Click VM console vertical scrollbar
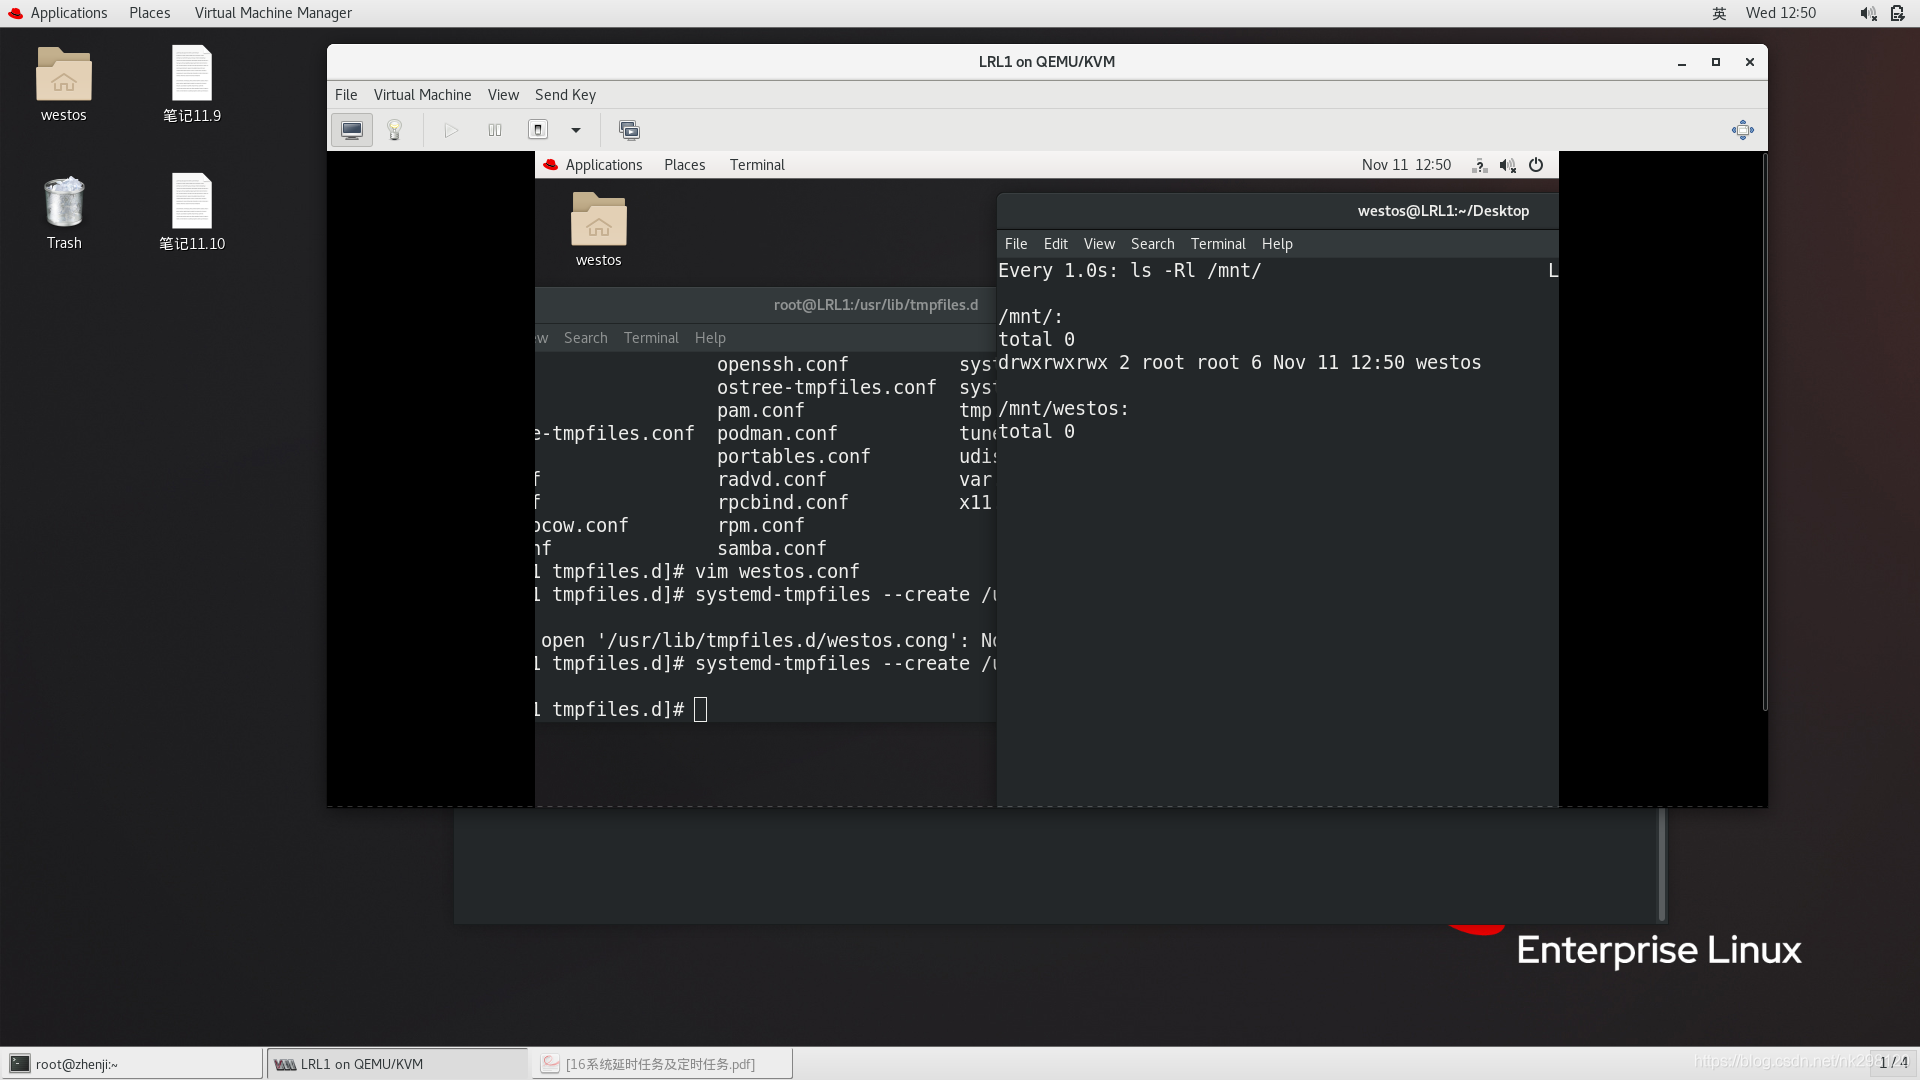This screenshot has height=1080, width=1920. click(1764, 432)
